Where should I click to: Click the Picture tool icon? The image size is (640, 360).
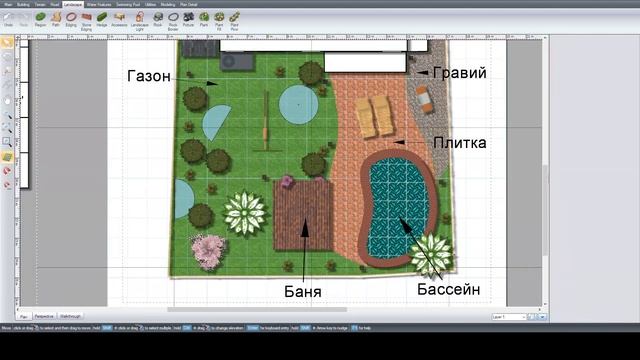coord(188,19)
